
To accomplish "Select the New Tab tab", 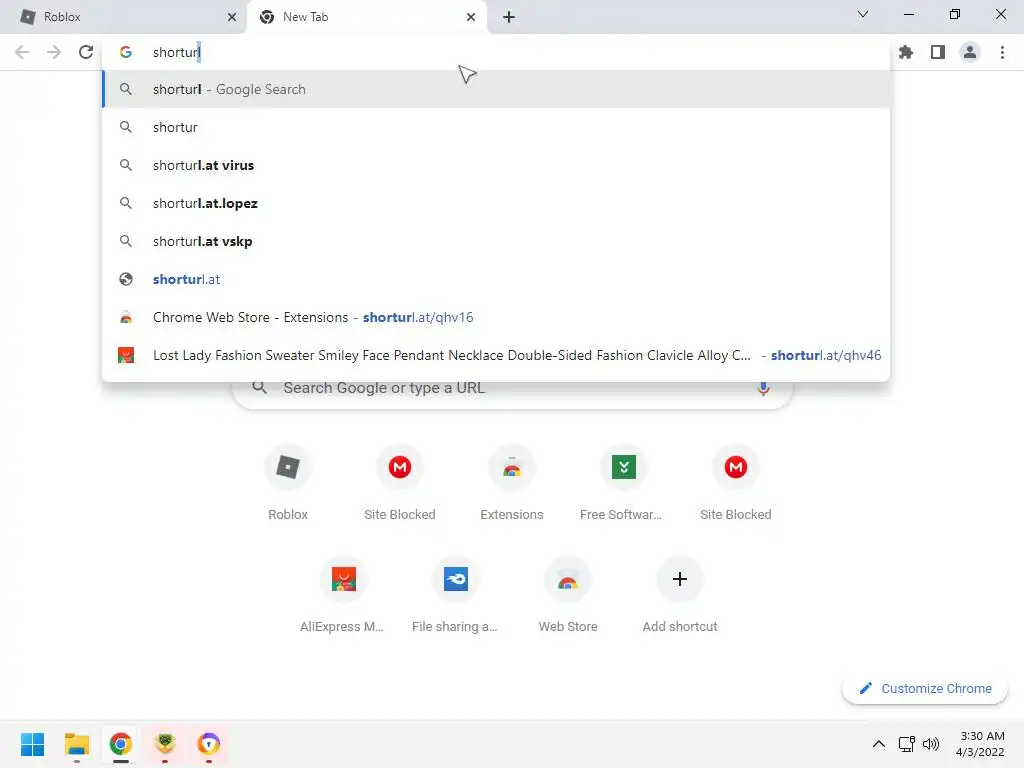I will [x=367, y=17].
